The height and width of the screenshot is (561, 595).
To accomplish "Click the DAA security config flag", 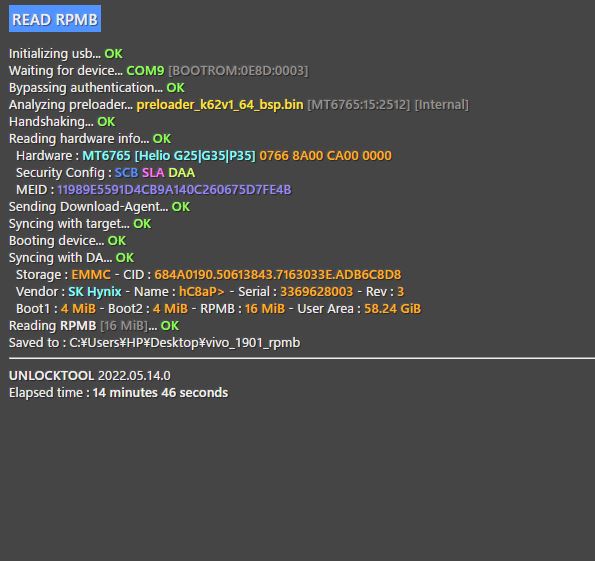I will [181, 173].
